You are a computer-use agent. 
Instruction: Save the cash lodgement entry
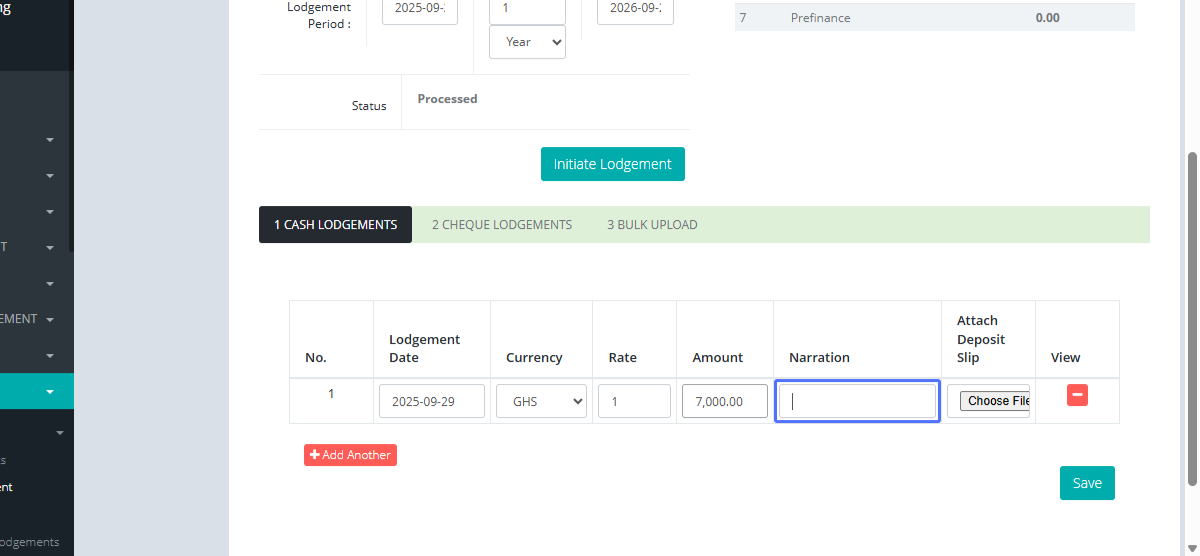coord(1086,483)
